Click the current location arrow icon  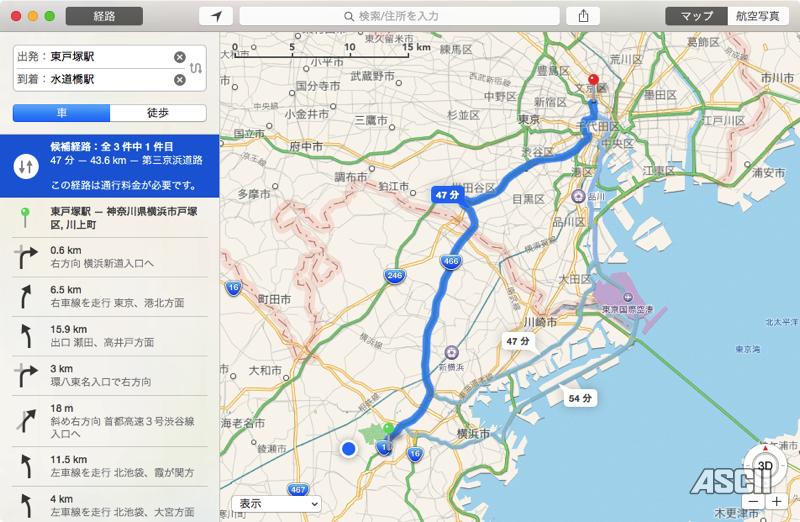(216, 16)
